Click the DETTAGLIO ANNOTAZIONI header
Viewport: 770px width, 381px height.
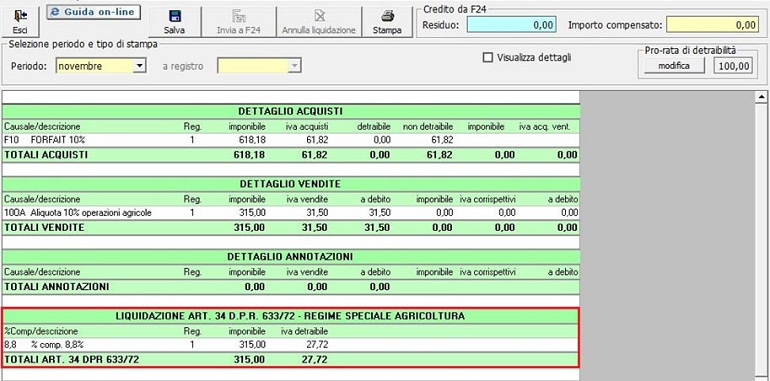291,257
